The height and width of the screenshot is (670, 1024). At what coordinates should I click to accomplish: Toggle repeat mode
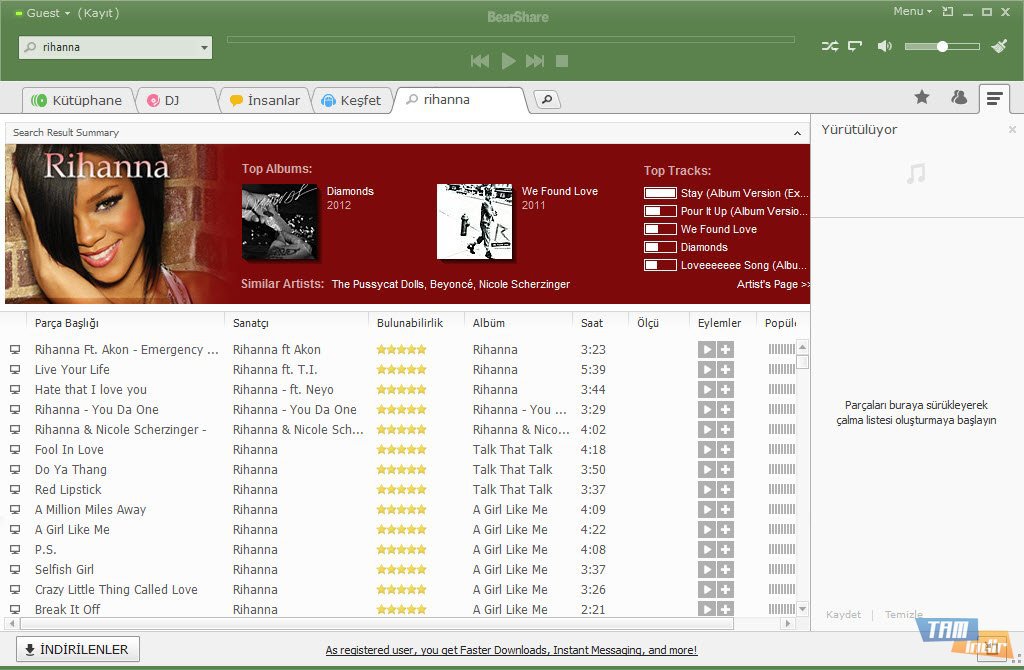(855, 46)
